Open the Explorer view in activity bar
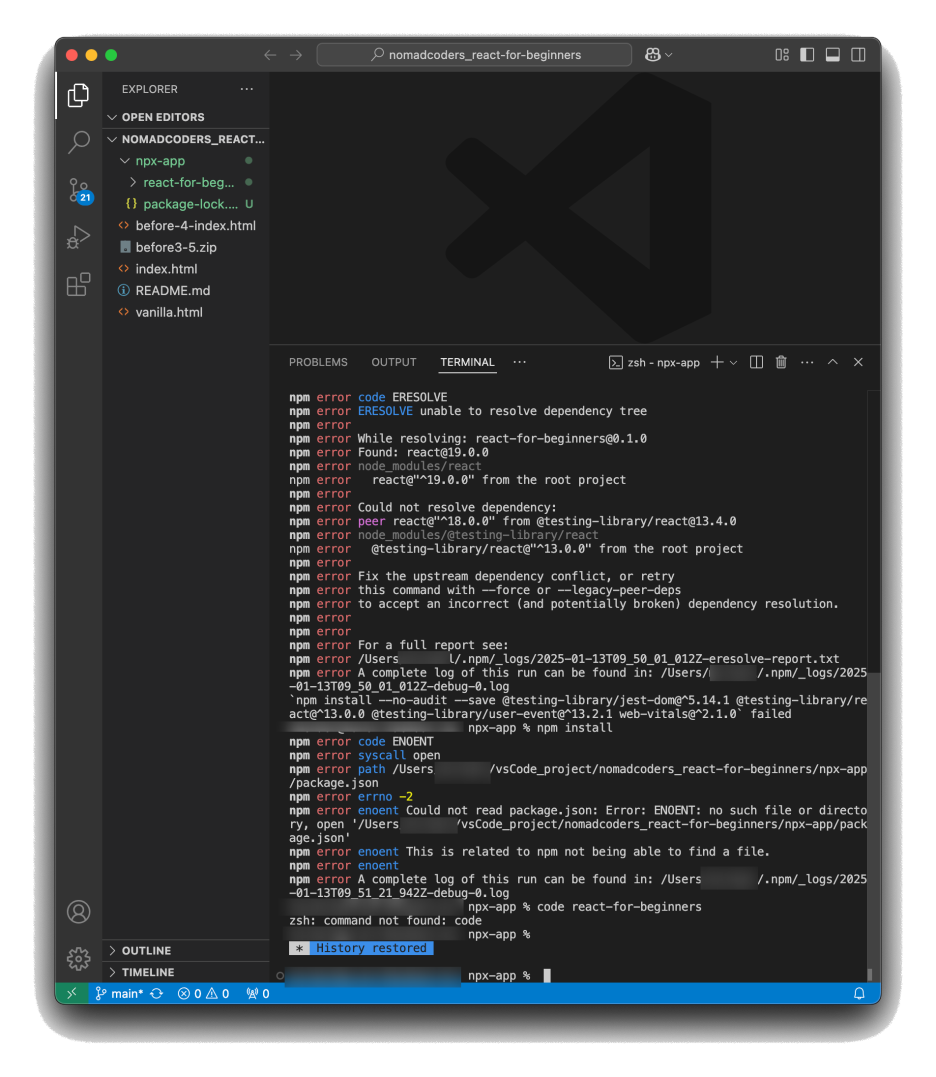Screen dimensions: 936x1077 click(78, 95)
